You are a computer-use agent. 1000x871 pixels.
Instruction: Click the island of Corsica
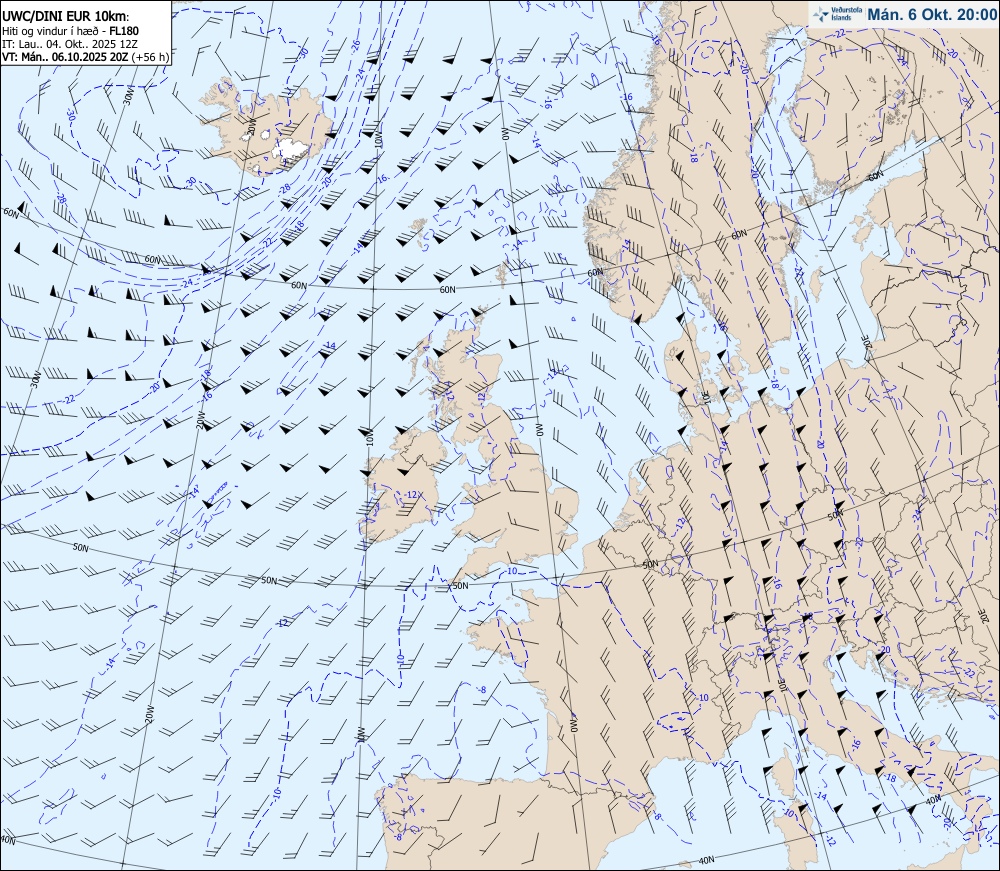pyautogui.click(x=785, y=773)
